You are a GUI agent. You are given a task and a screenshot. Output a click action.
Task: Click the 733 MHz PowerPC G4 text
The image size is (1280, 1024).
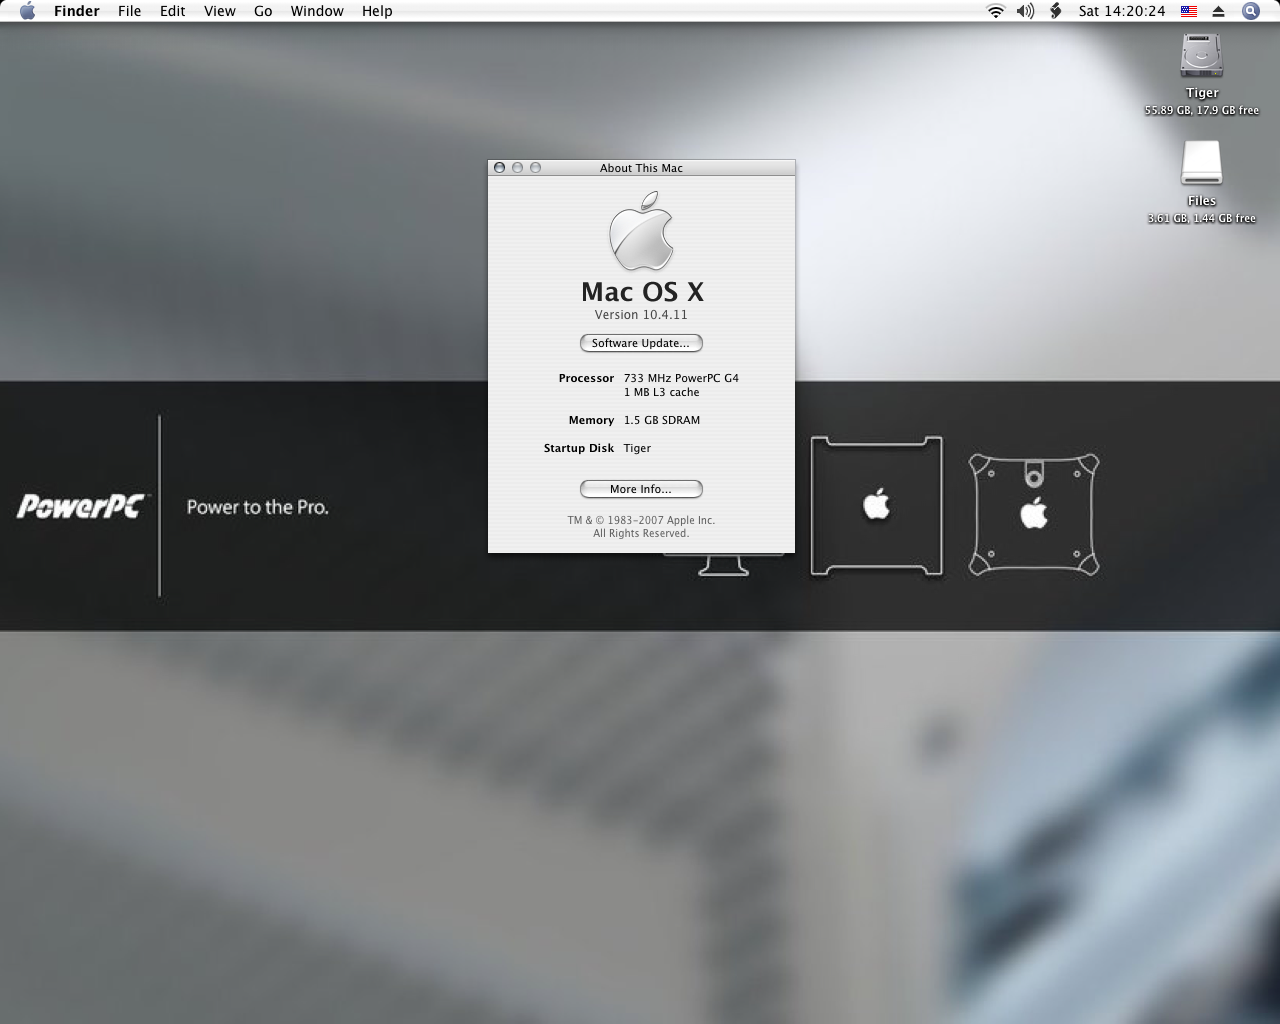click(x=681, y=378)
